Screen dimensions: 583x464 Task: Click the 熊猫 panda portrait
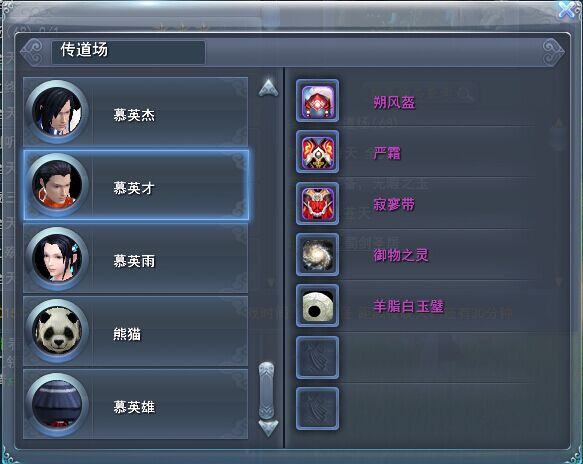(x=57, y=331)
